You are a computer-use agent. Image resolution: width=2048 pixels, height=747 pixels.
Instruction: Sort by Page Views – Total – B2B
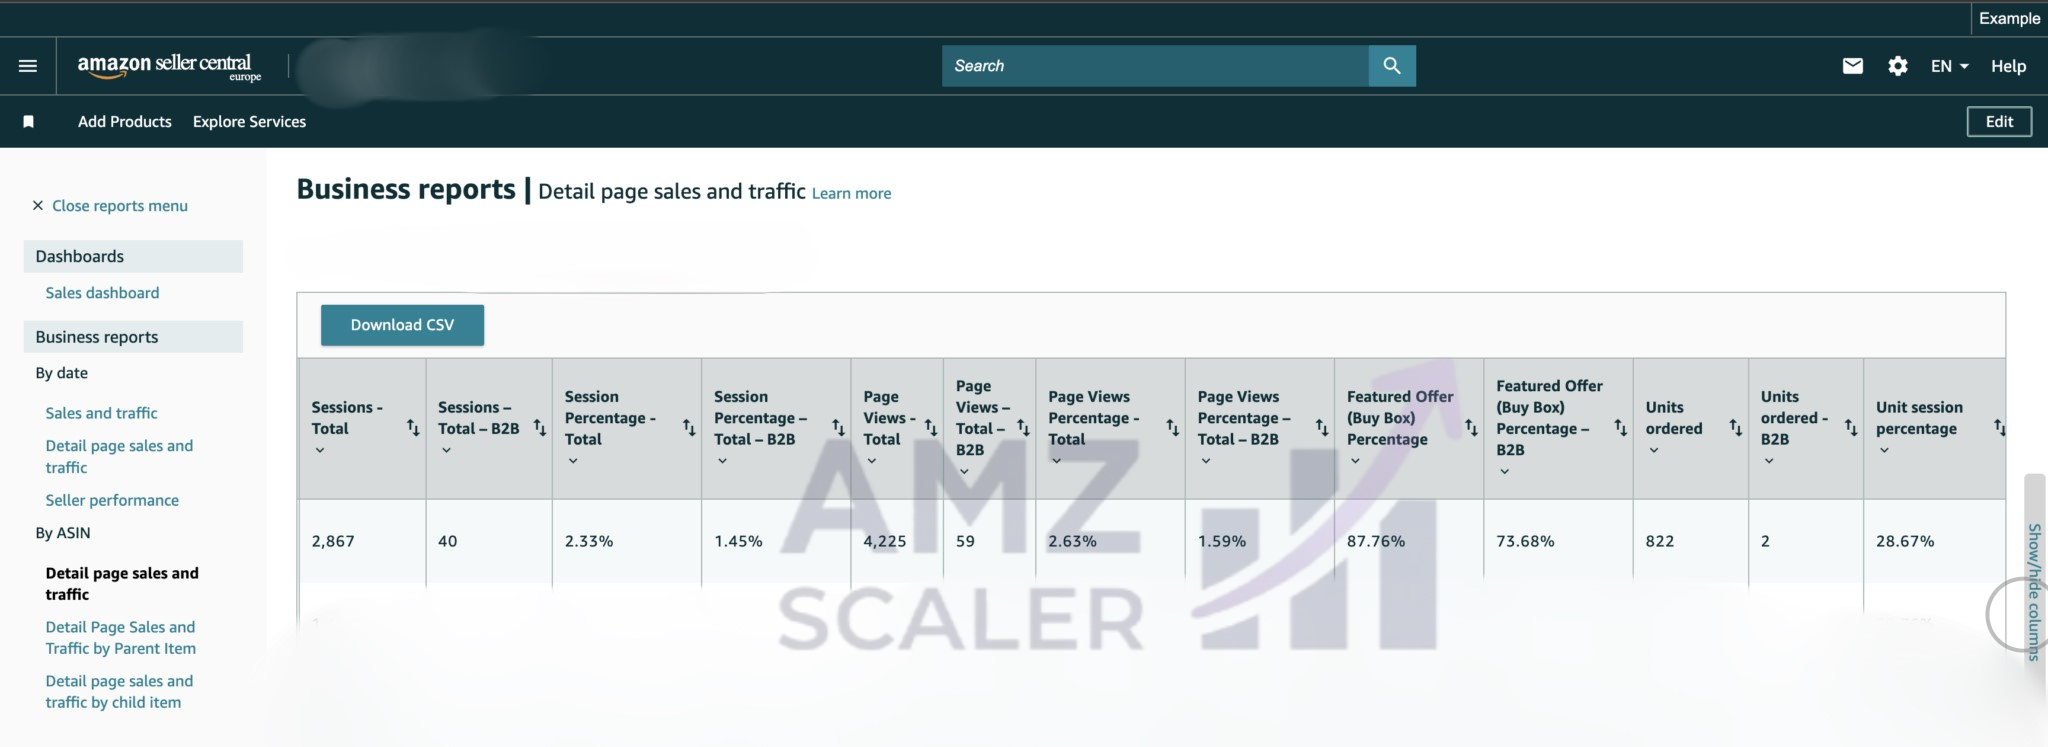click(x=1023, y=428)
